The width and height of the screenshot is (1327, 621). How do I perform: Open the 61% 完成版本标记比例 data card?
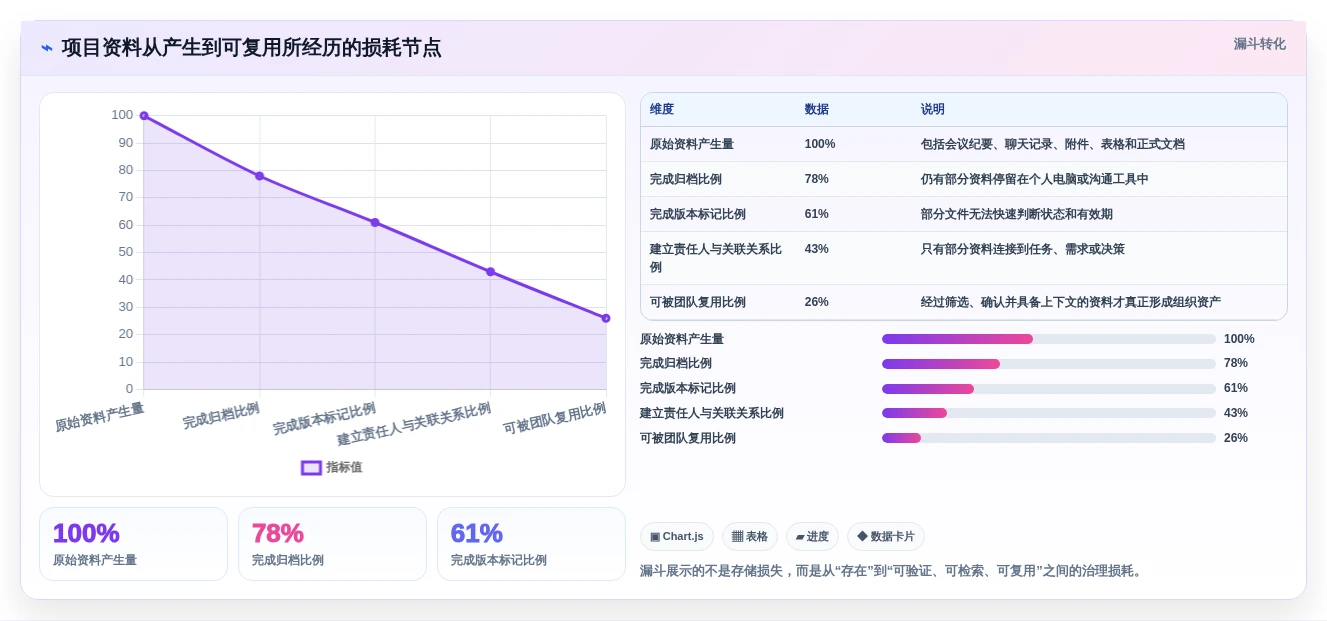pyautogui.click(x=531, y=544)
